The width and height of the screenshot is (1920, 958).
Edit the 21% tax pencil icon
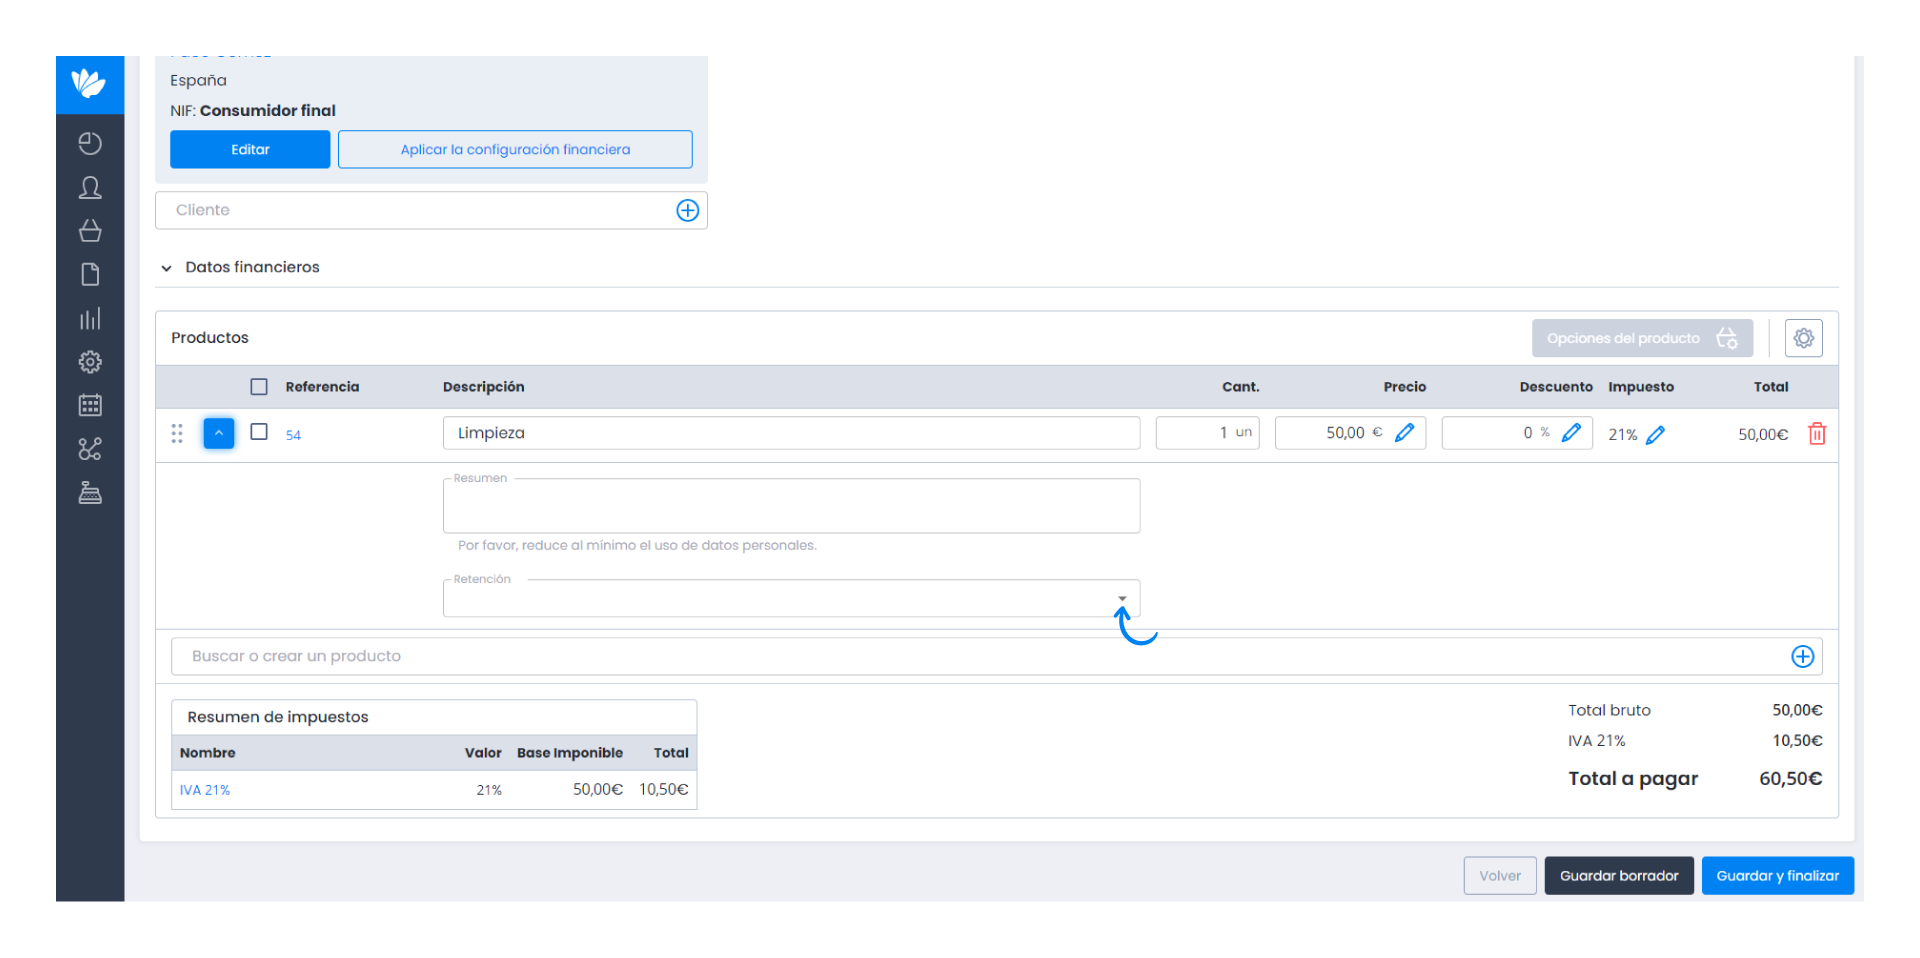click(1656, 435)
